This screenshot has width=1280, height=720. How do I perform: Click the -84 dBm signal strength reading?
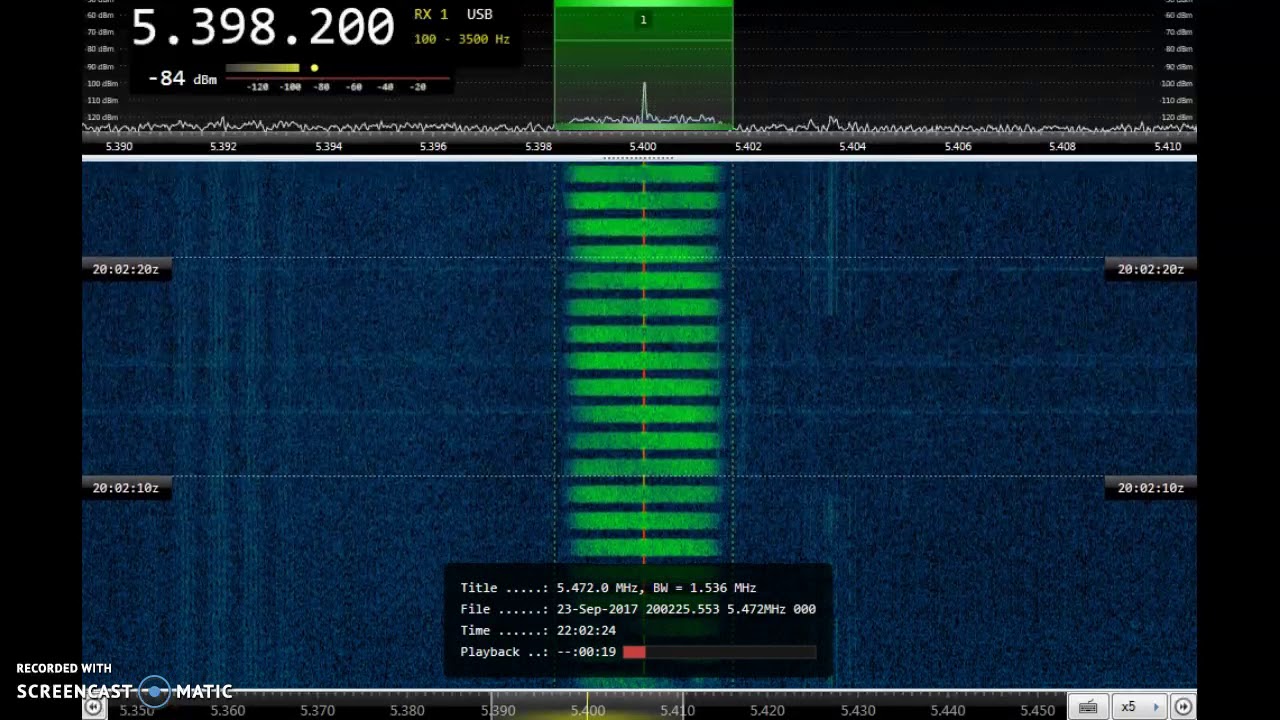click(x=182, y=78)
